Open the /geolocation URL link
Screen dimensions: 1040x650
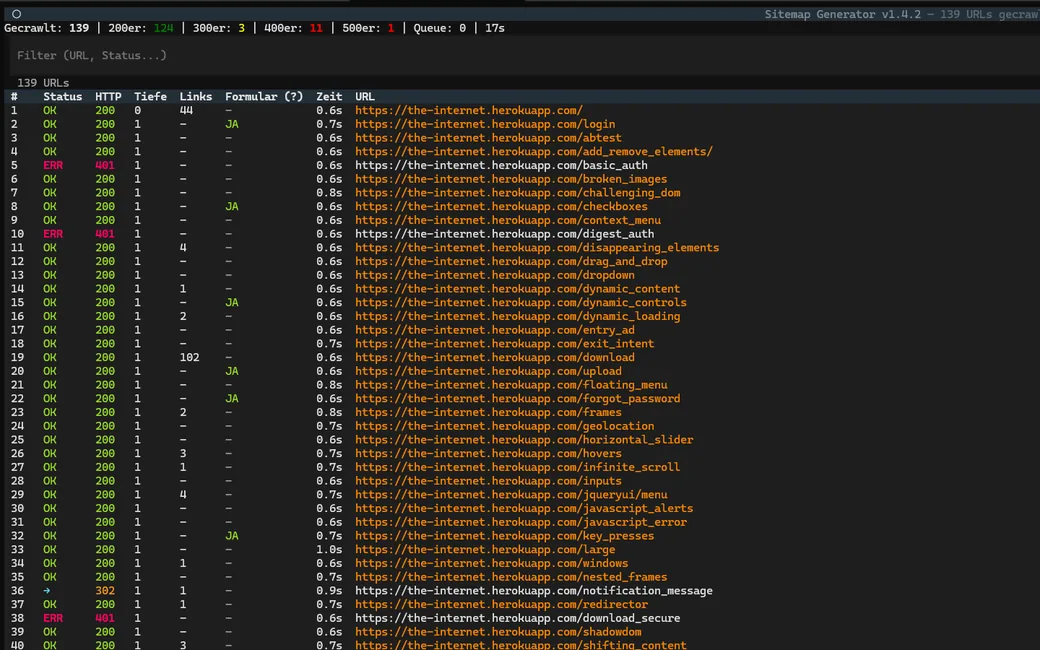[x=505, y=426]
